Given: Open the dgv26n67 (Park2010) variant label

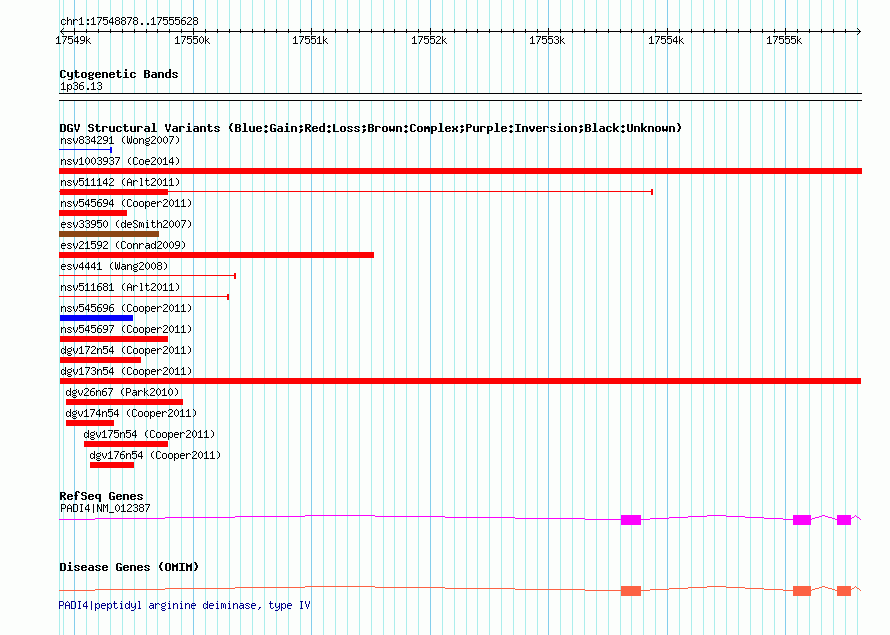Looking at the screenshot, I should click(x=122, y=392).
